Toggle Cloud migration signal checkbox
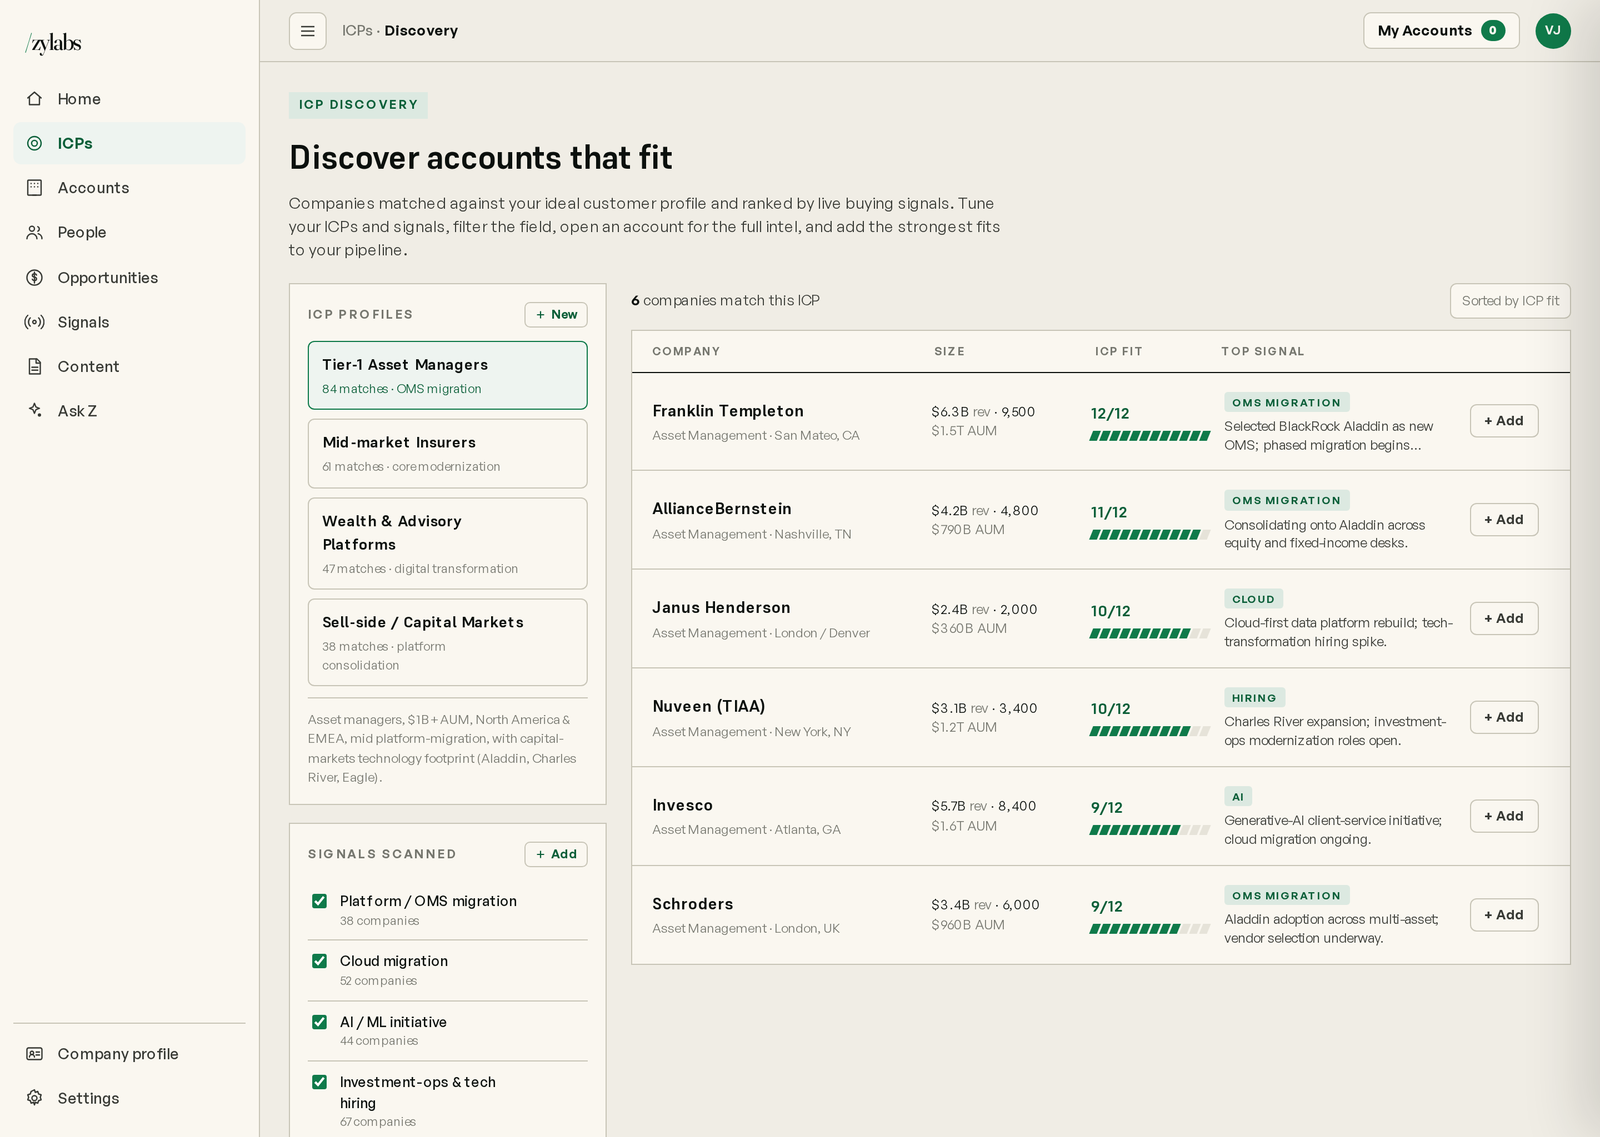The image size is (1600, 1137). click(320, 961)
